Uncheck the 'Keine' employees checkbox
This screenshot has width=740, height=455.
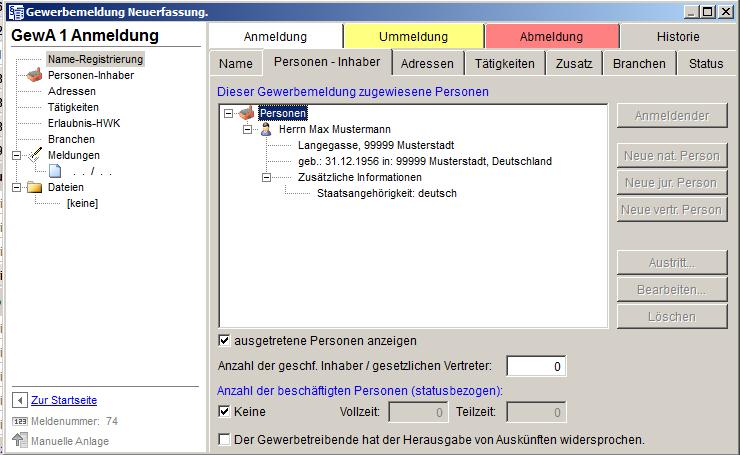[x=224, y=411]
